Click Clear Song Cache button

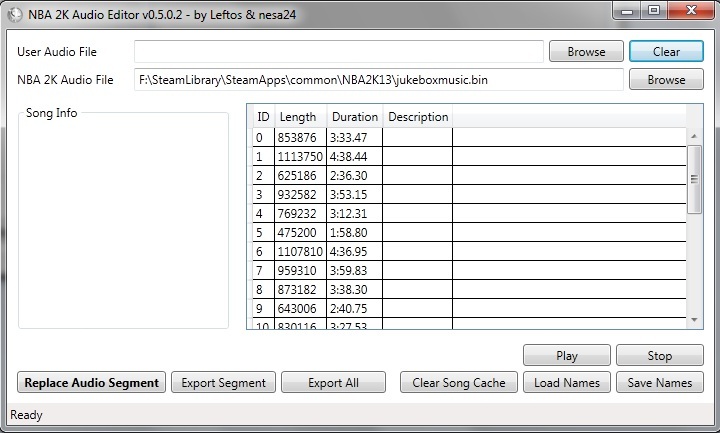point(459,382)
